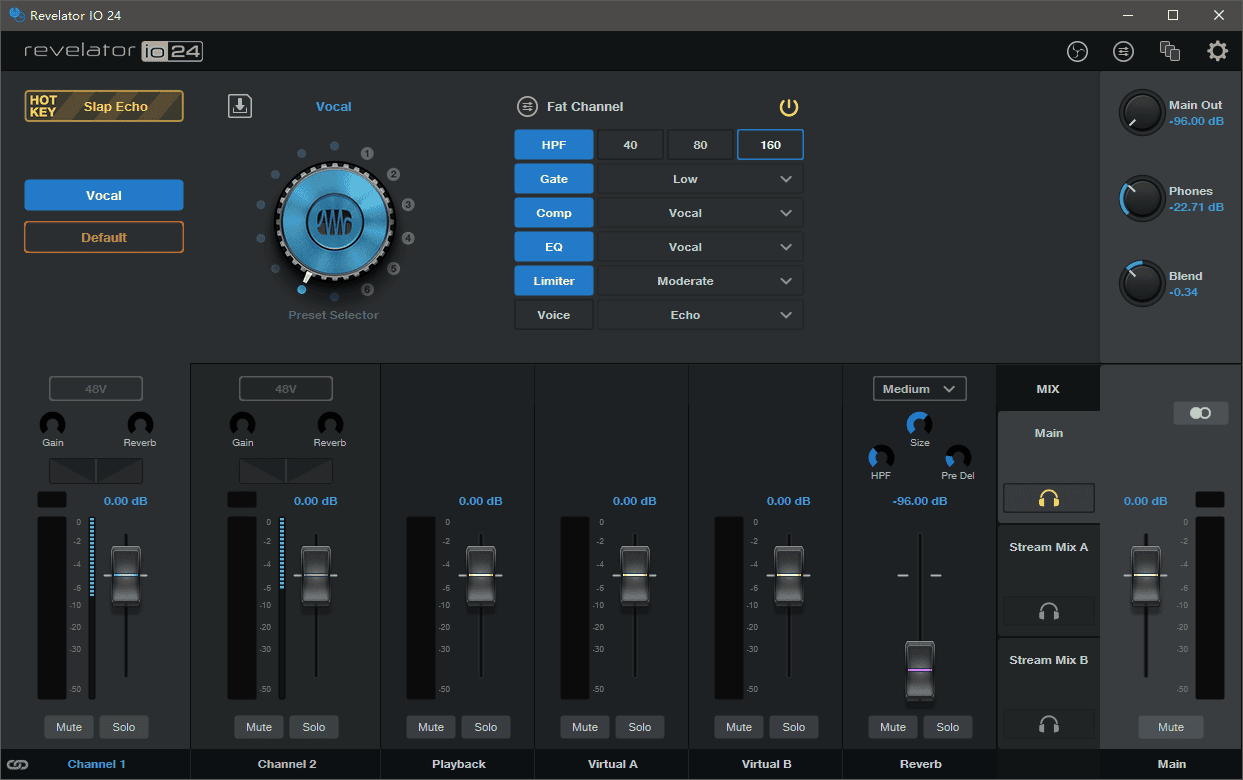Click the sliders icon beside Fat Channel label
The width and height of the screenshot is (1243, 780).
(527, 107)
